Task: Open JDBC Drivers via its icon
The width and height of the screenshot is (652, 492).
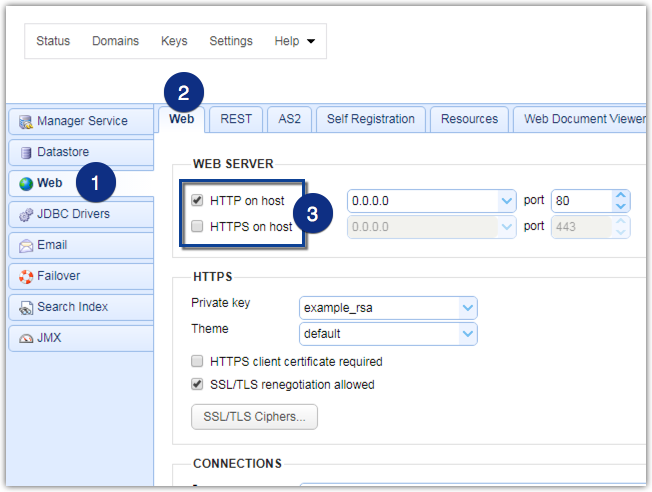Action: coord(26,214)
